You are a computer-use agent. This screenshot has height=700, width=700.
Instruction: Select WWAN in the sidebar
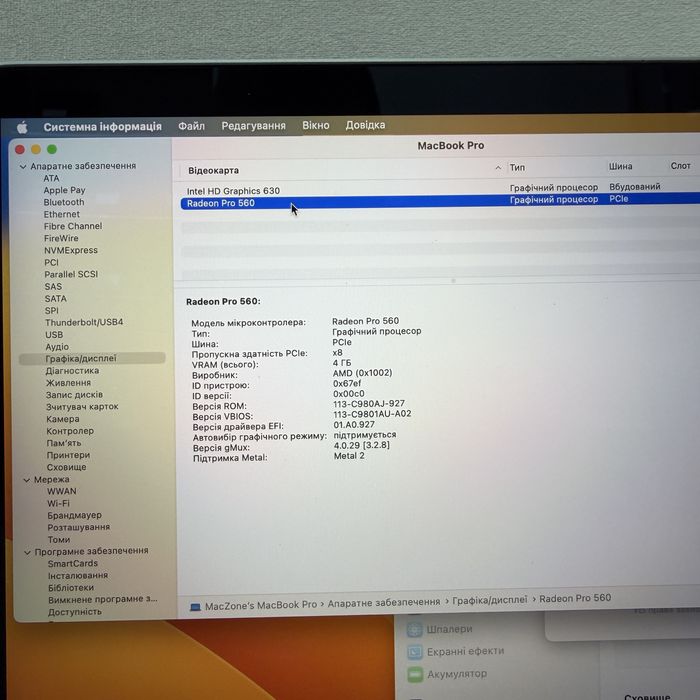click(x=62, y=492)
